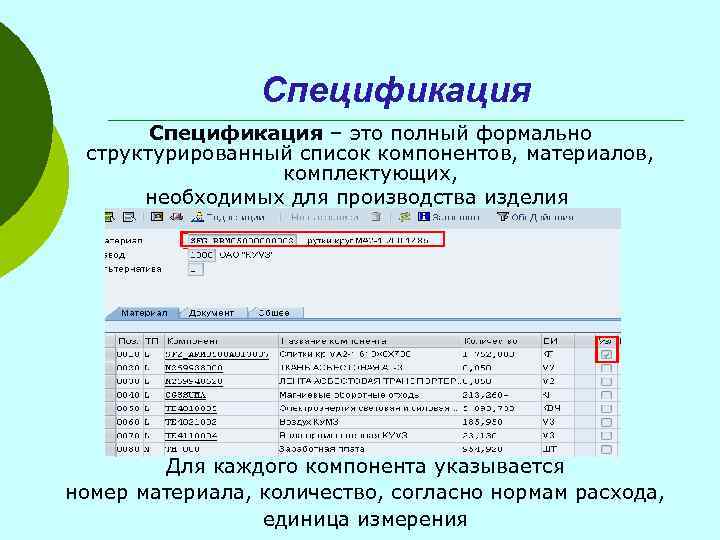Click the Обл. действия button text
This screenshot has height=540, width=720.
click(x=542, y=217)
